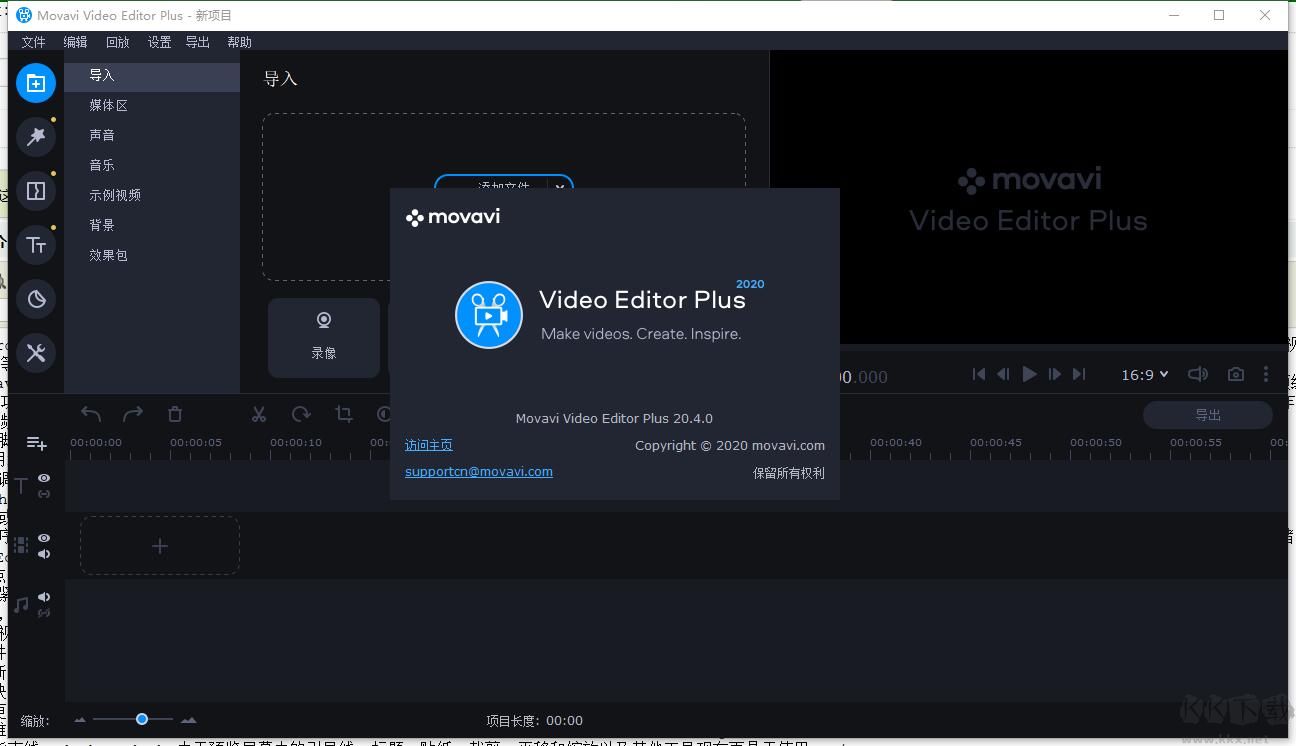Delete clip with trash icon
The width and height of the screenshot is (1296, 746).
coord(175,414)
